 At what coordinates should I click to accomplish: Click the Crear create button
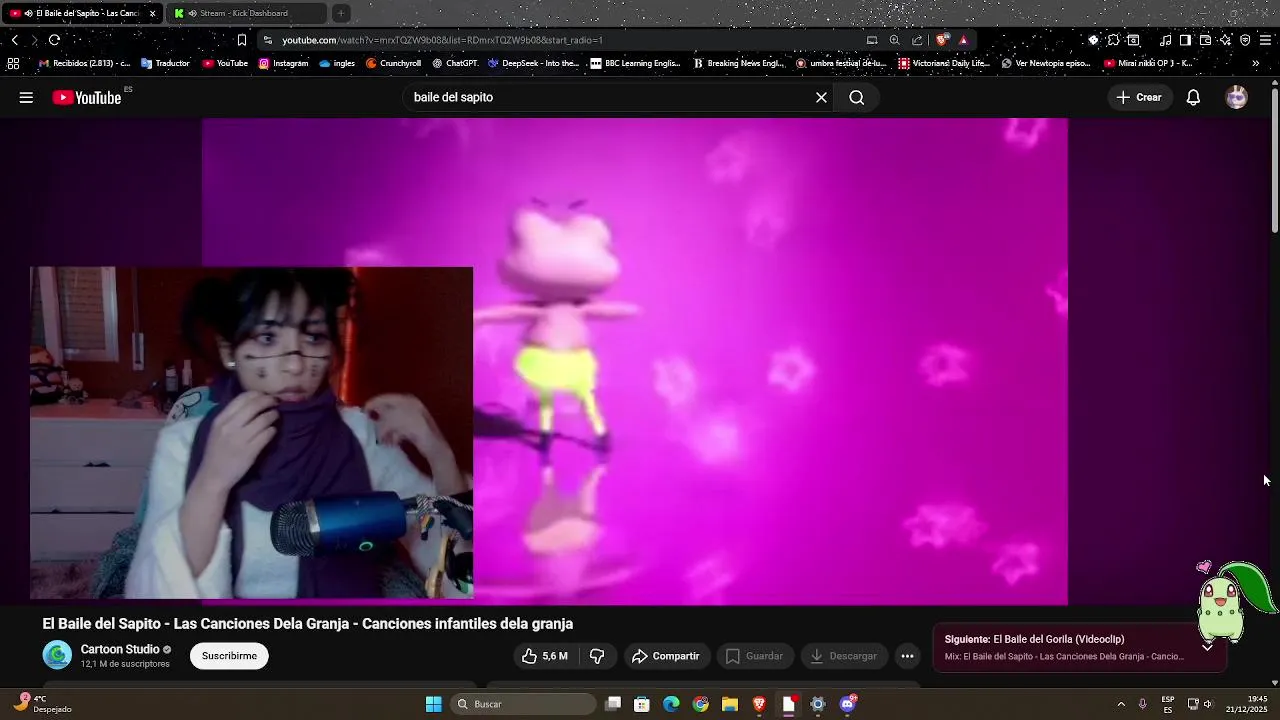[1139, 97]
